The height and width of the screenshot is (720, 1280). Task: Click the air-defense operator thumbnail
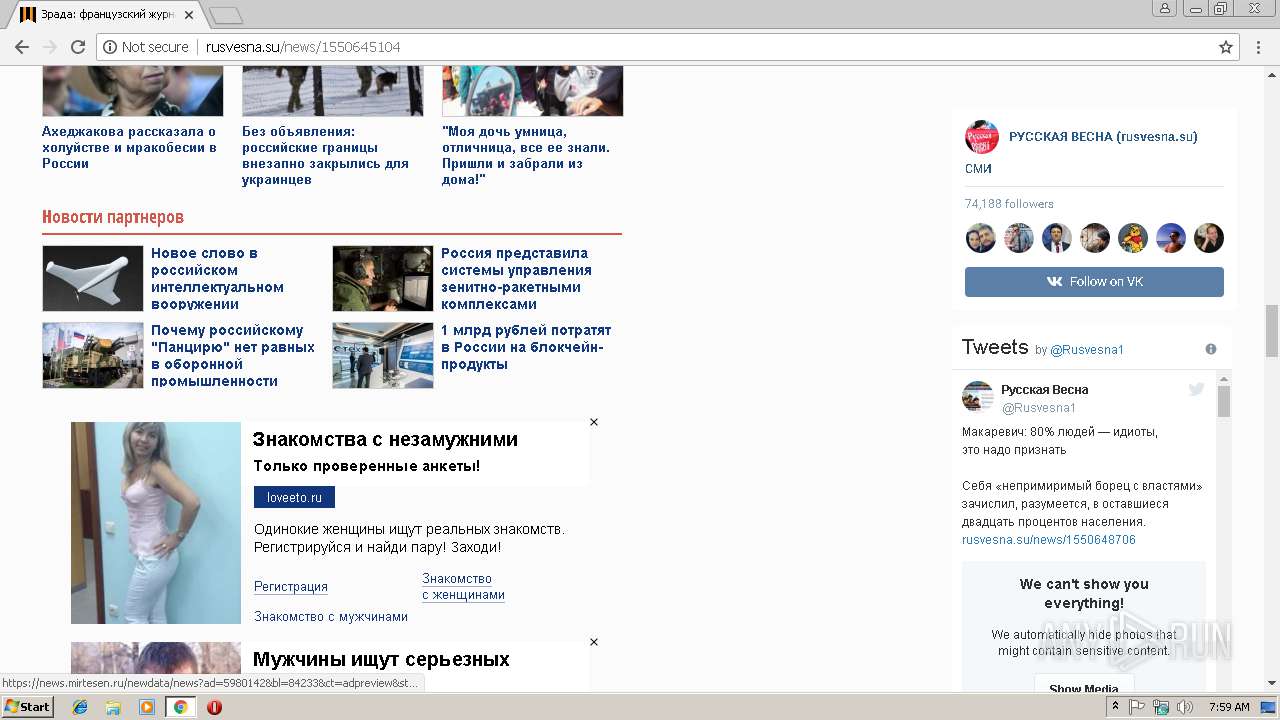pos(383,279)
